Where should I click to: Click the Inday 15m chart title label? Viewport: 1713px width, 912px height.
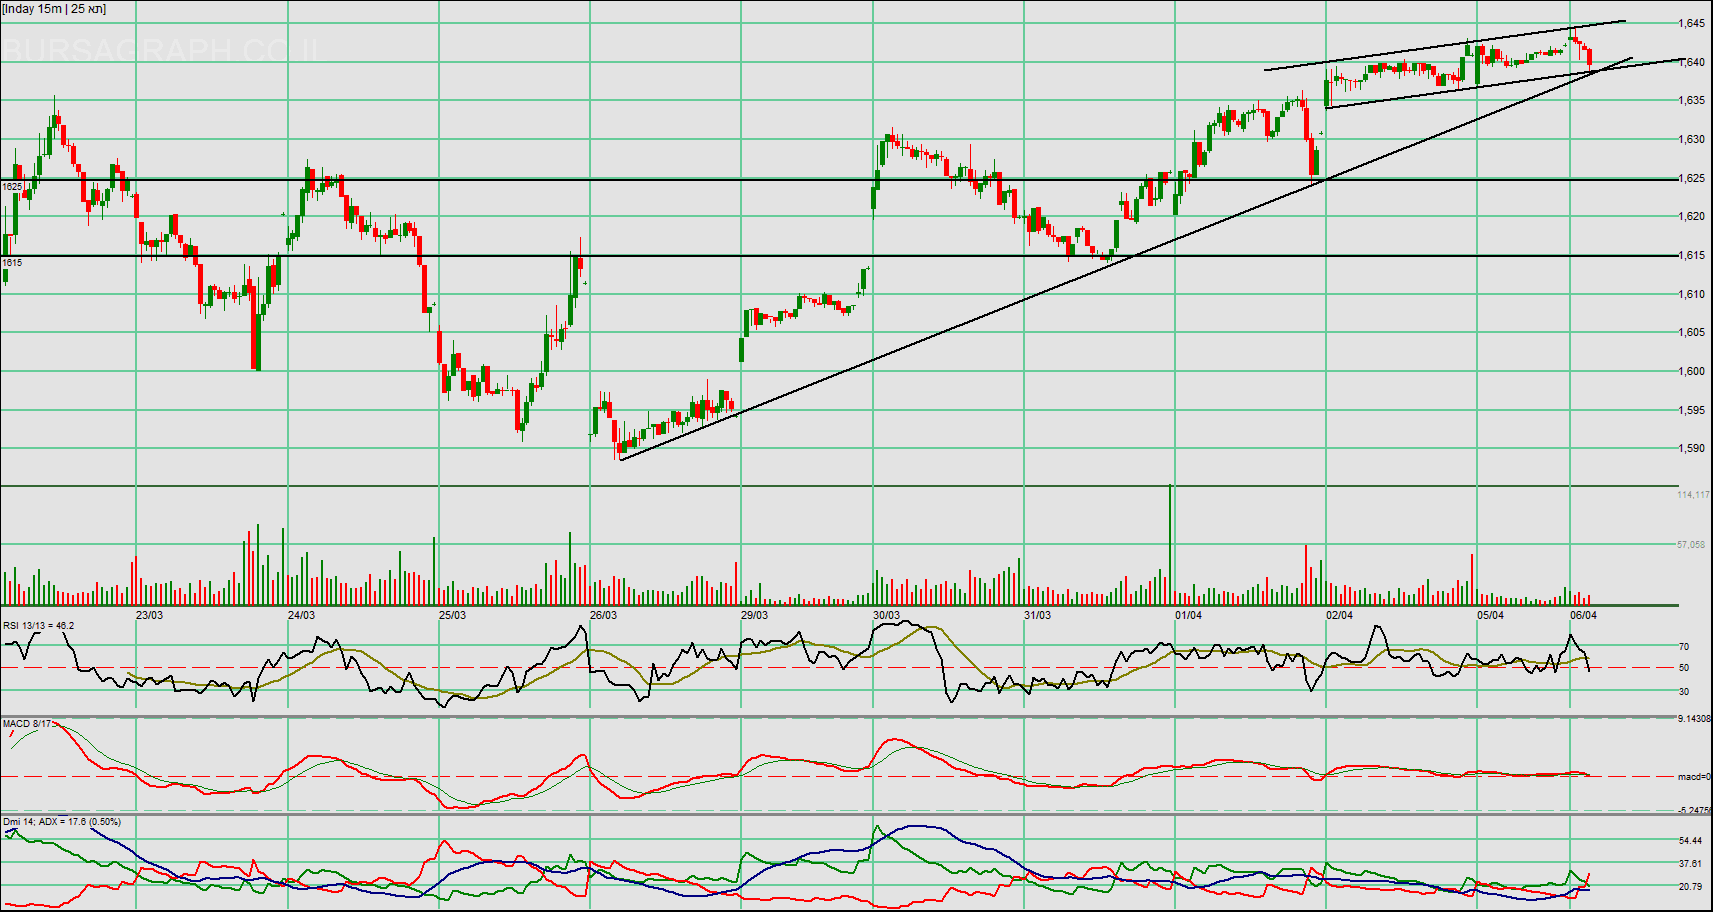[x=54, y=9]
